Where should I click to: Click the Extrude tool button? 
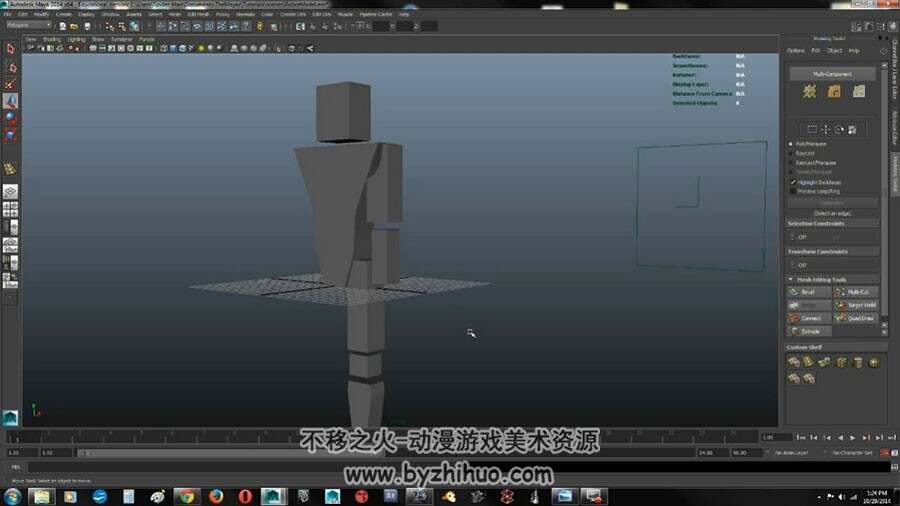click(x=809, y=332)
